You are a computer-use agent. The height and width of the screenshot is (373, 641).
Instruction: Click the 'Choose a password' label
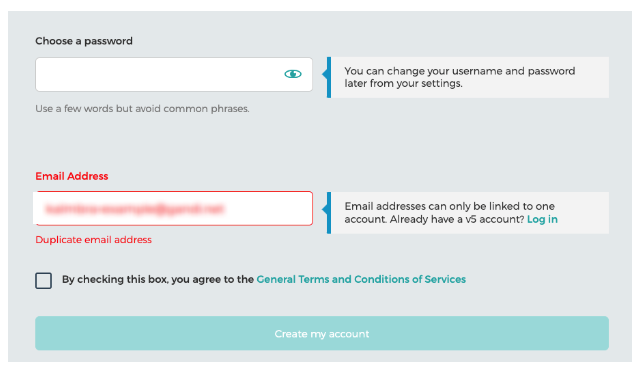[x=84, y=41]
